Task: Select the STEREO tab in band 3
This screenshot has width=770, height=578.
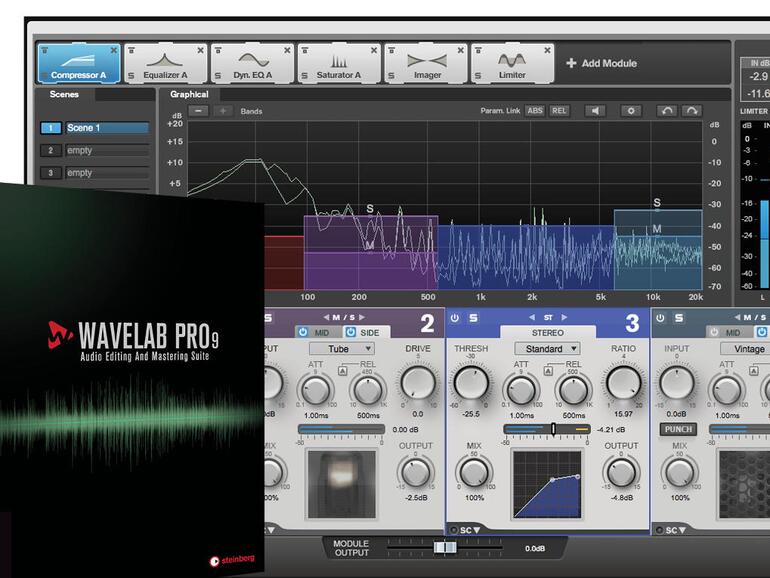Action: click(548, 332)
